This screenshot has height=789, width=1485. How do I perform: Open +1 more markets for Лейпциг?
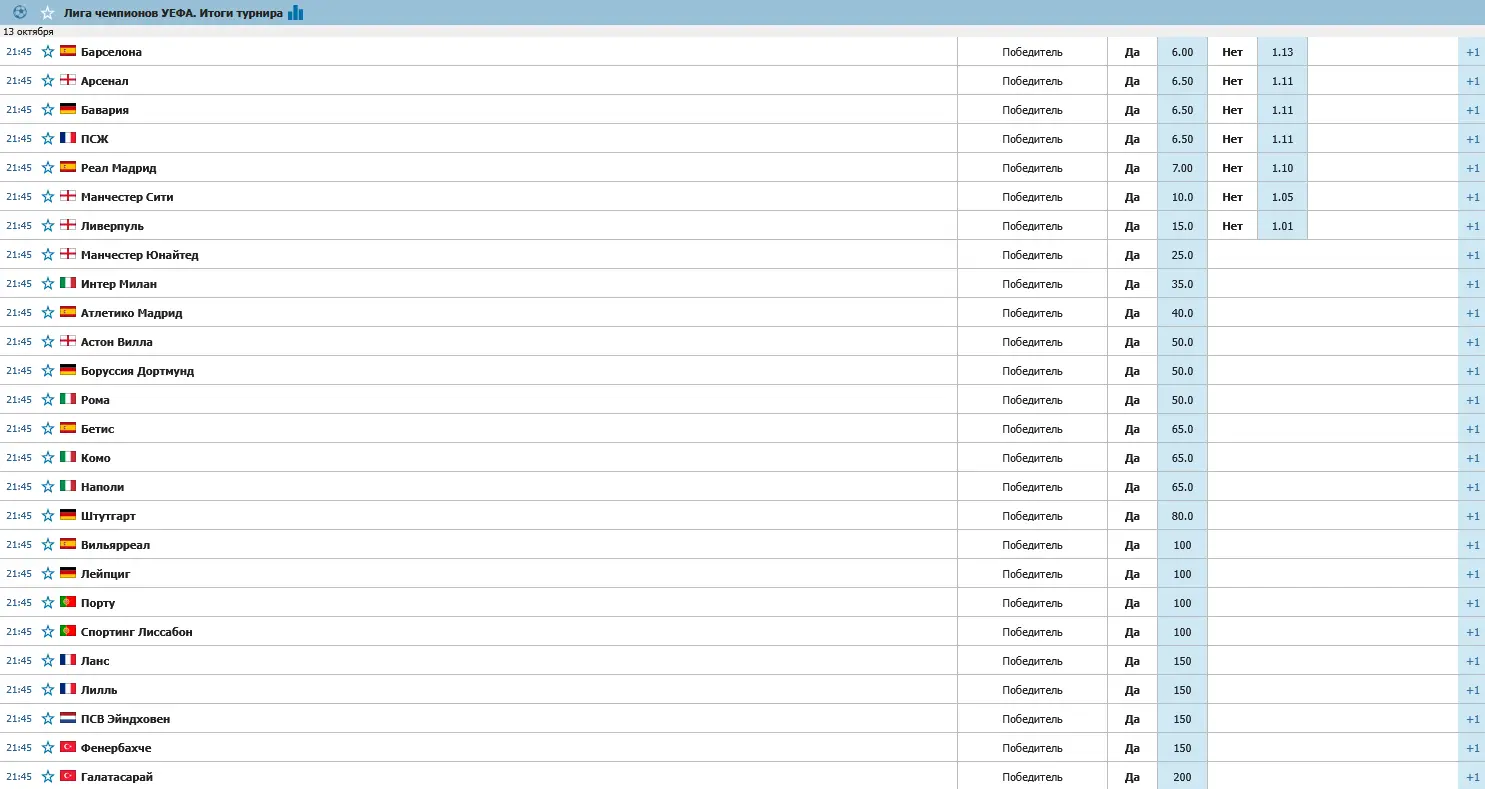pyautogui.click(x=1472, y=574)
